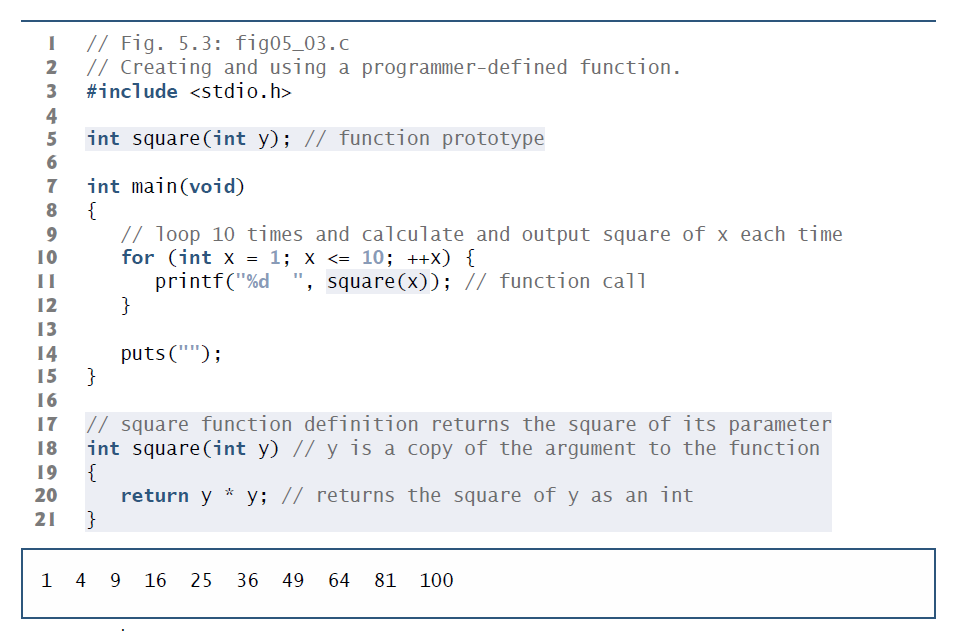
Task: Click the function prototype comment on line 5
Action: click(x=424, y=139)
